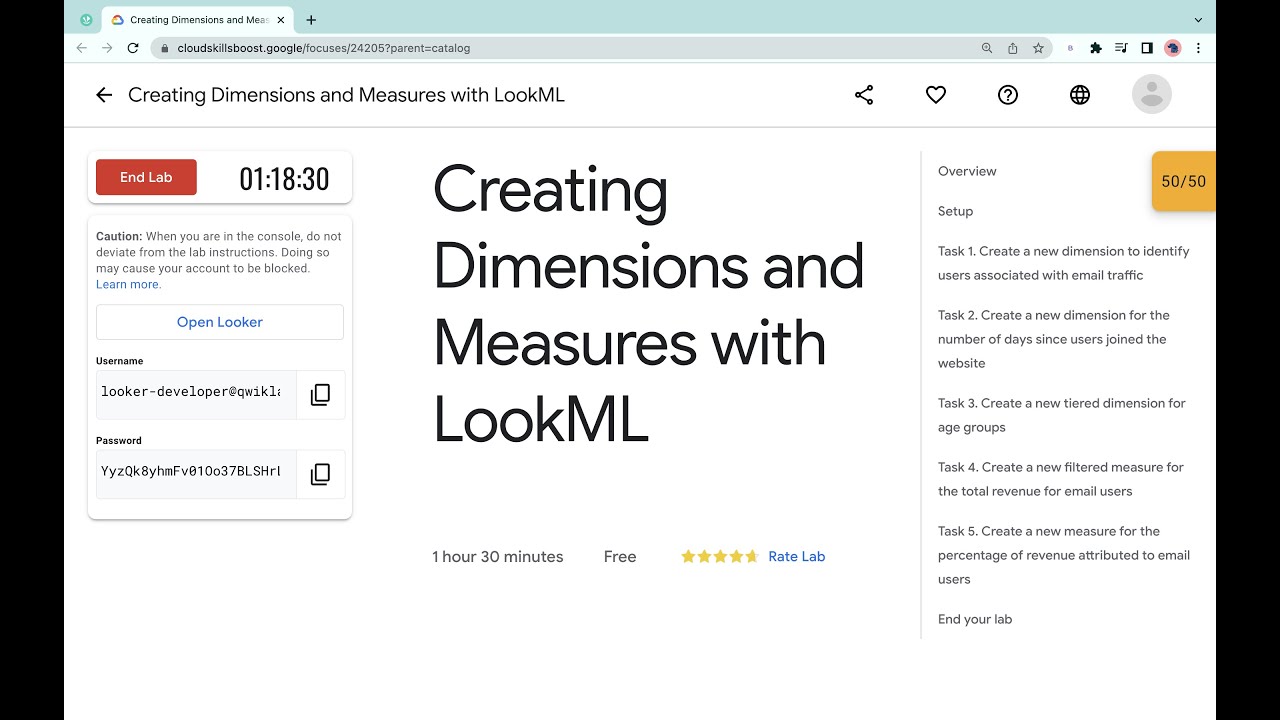Click the media control music list icon

tap(1121, 48)
